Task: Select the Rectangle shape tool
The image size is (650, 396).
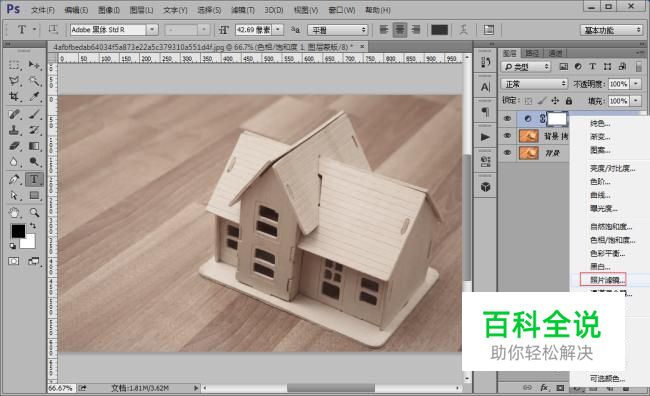Action: click(34, 195)
